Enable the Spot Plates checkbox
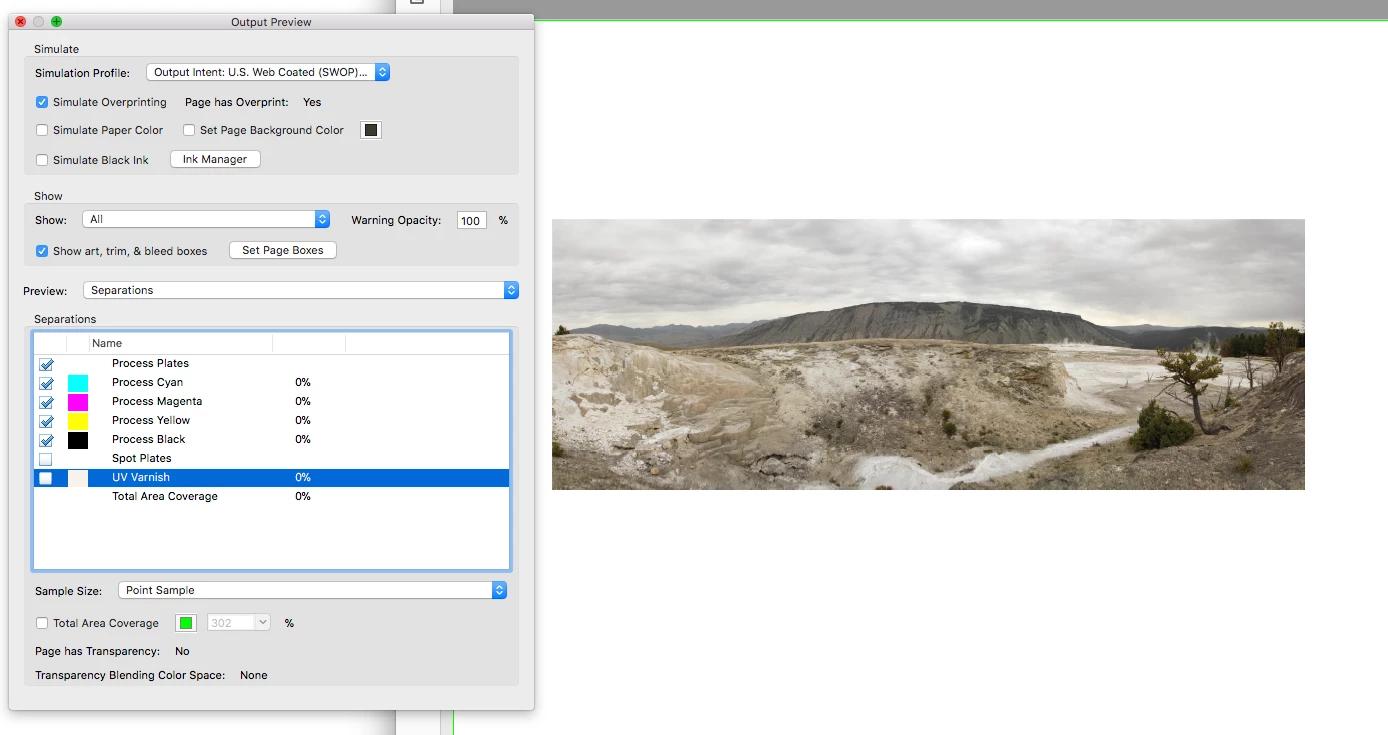The height and width of the screenshot is (735, 1388). click(x=46, y=459)
